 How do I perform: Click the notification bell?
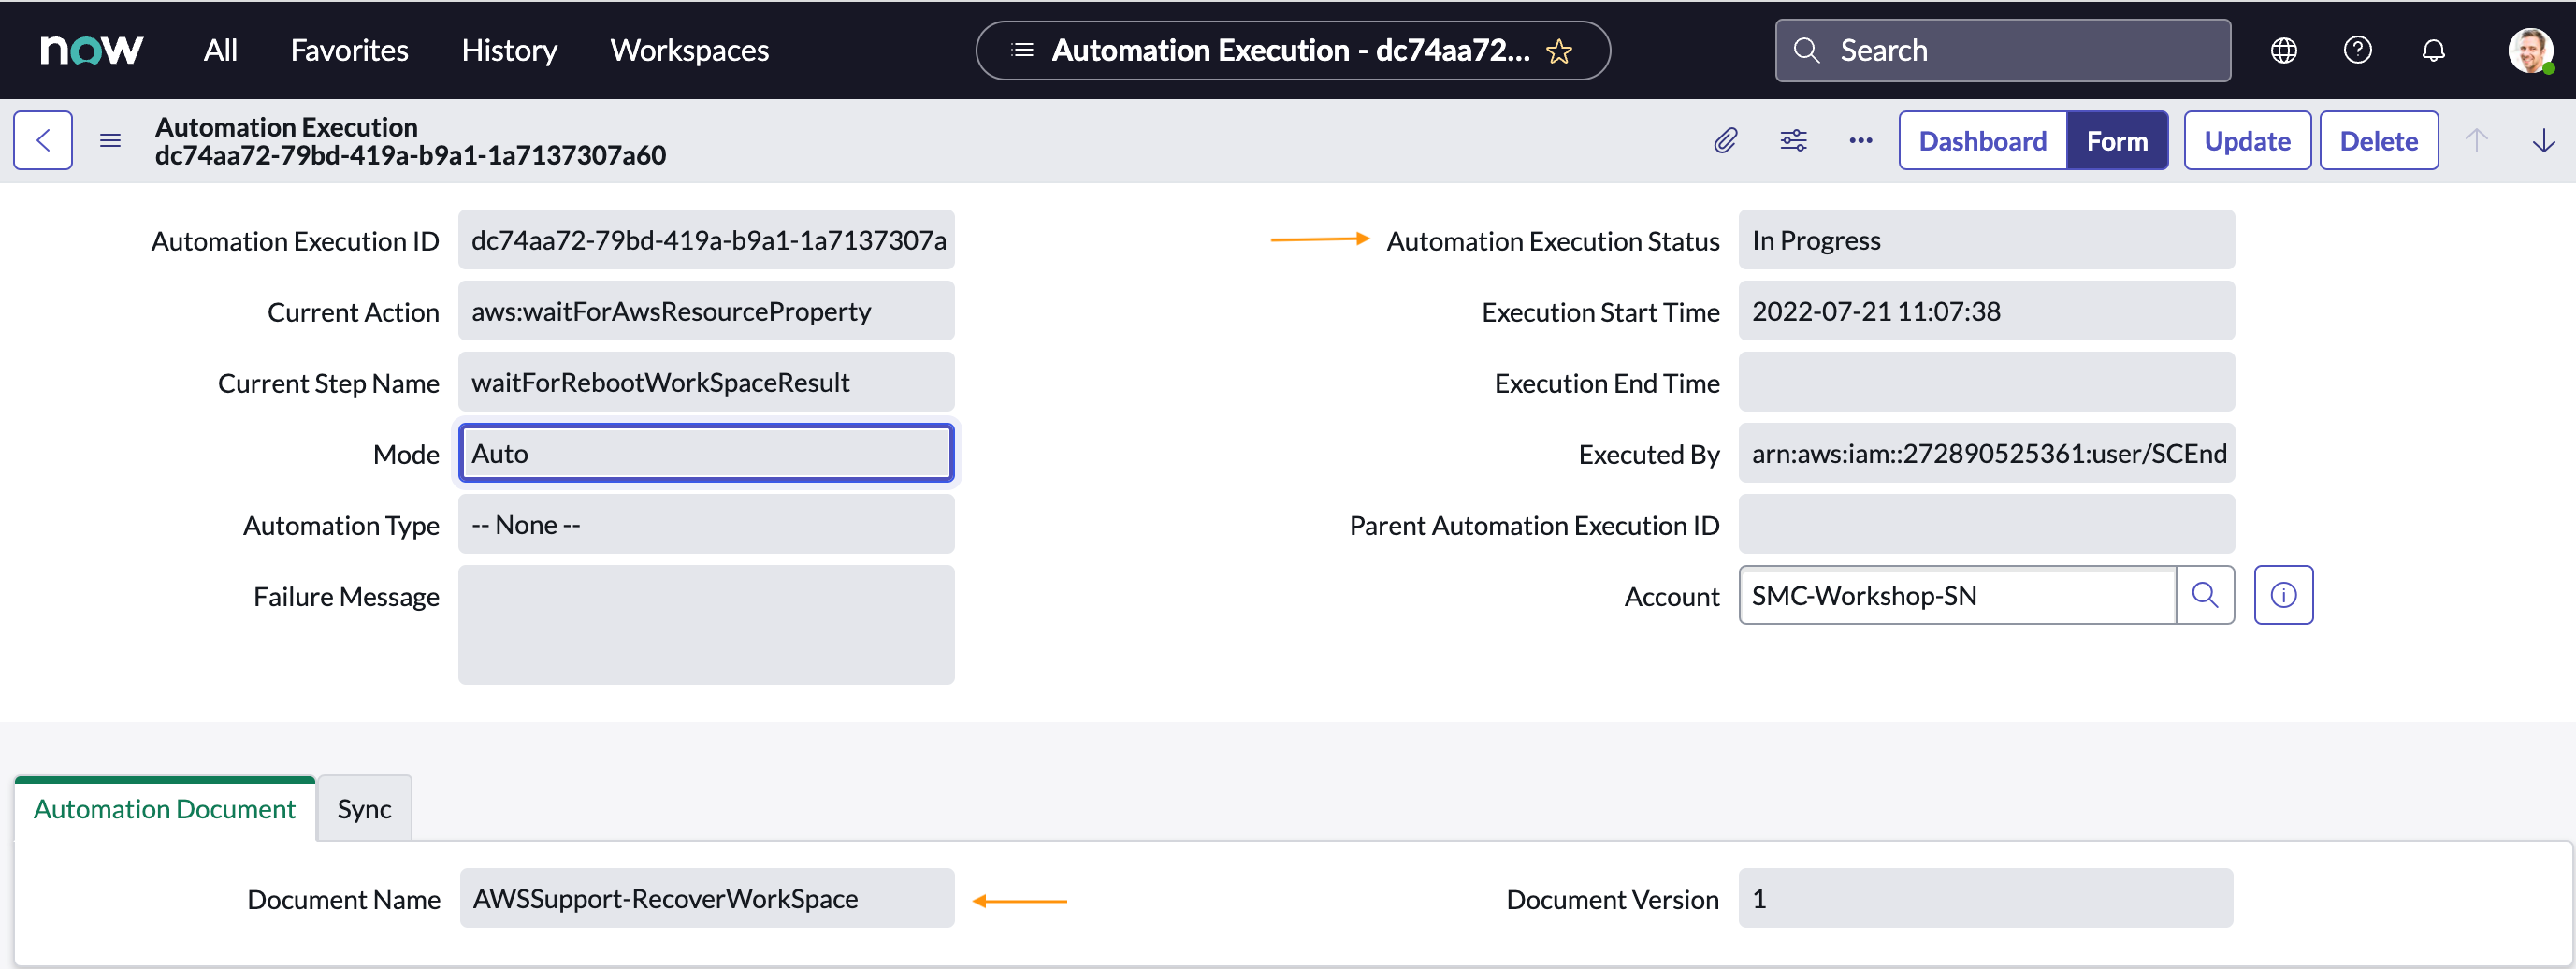(x=2433, y=50)
